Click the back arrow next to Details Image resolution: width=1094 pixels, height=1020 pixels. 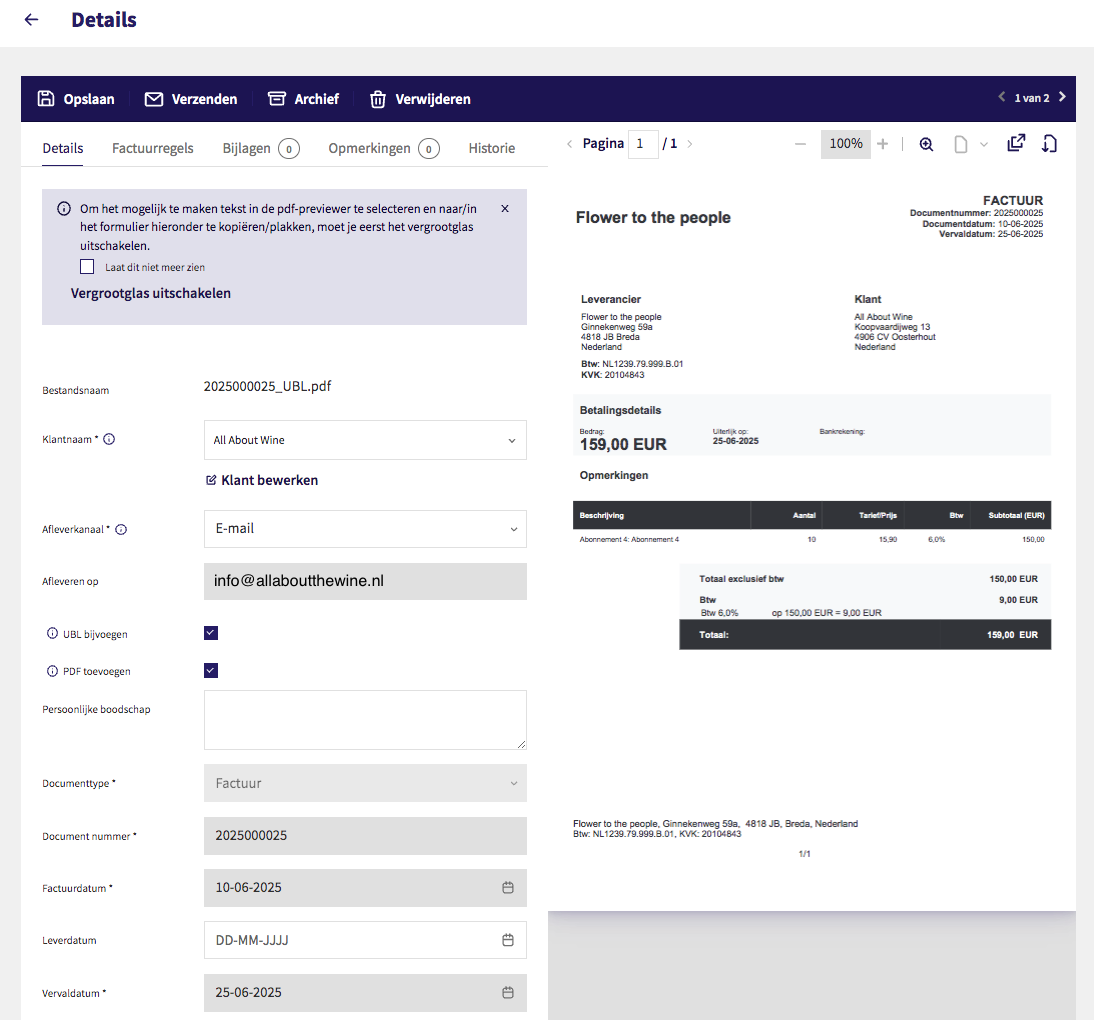pyautogui.click(x=31, y=20)
